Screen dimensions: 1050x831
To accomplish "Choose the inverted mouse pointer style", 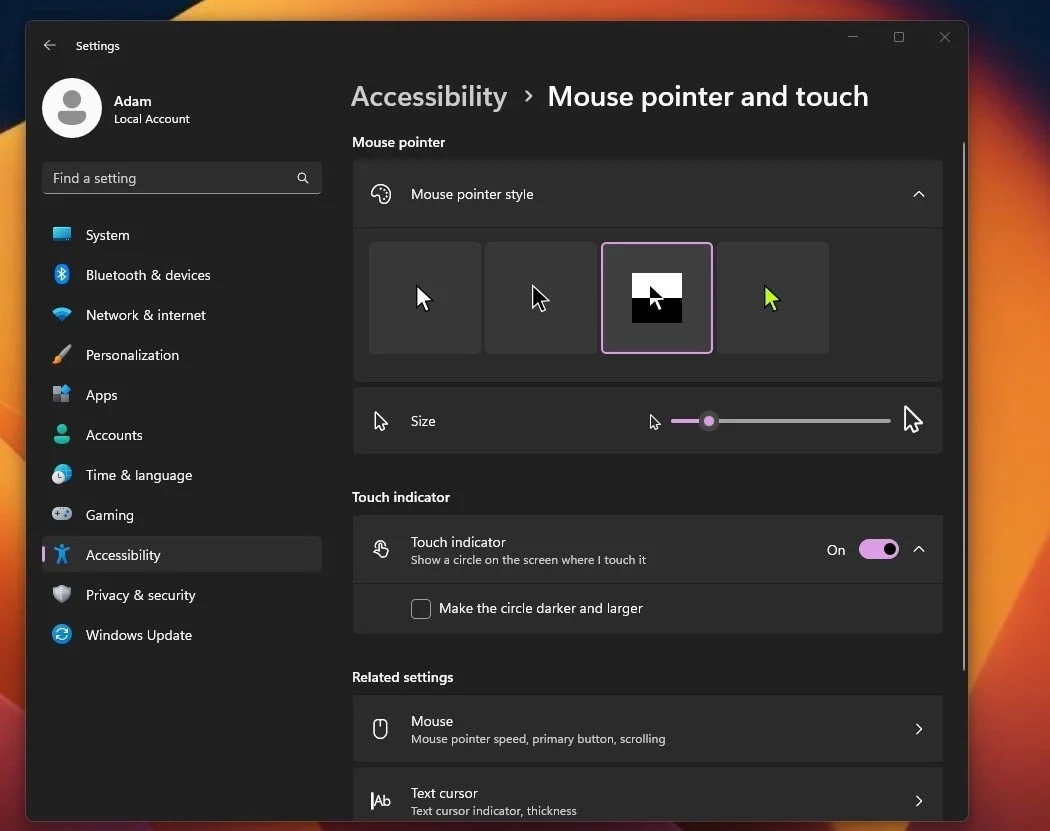I will click(x=657, y=298).
